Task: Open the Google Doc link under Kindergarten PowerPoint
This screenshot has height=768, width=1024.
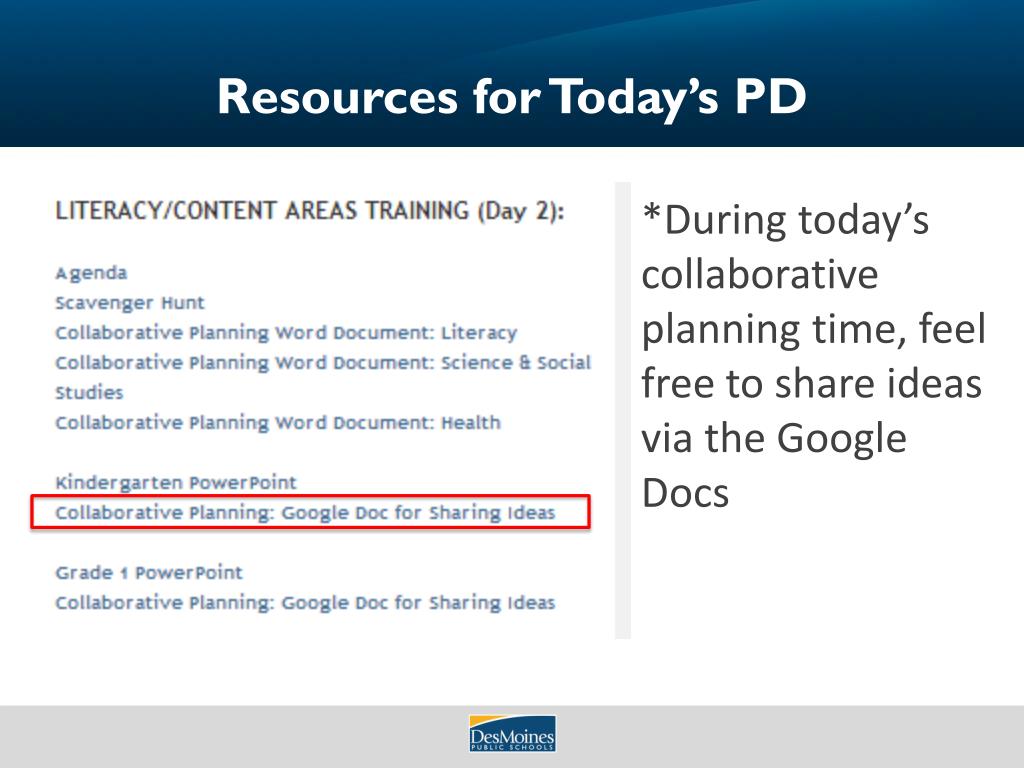Action: click(x=305, y=513)
